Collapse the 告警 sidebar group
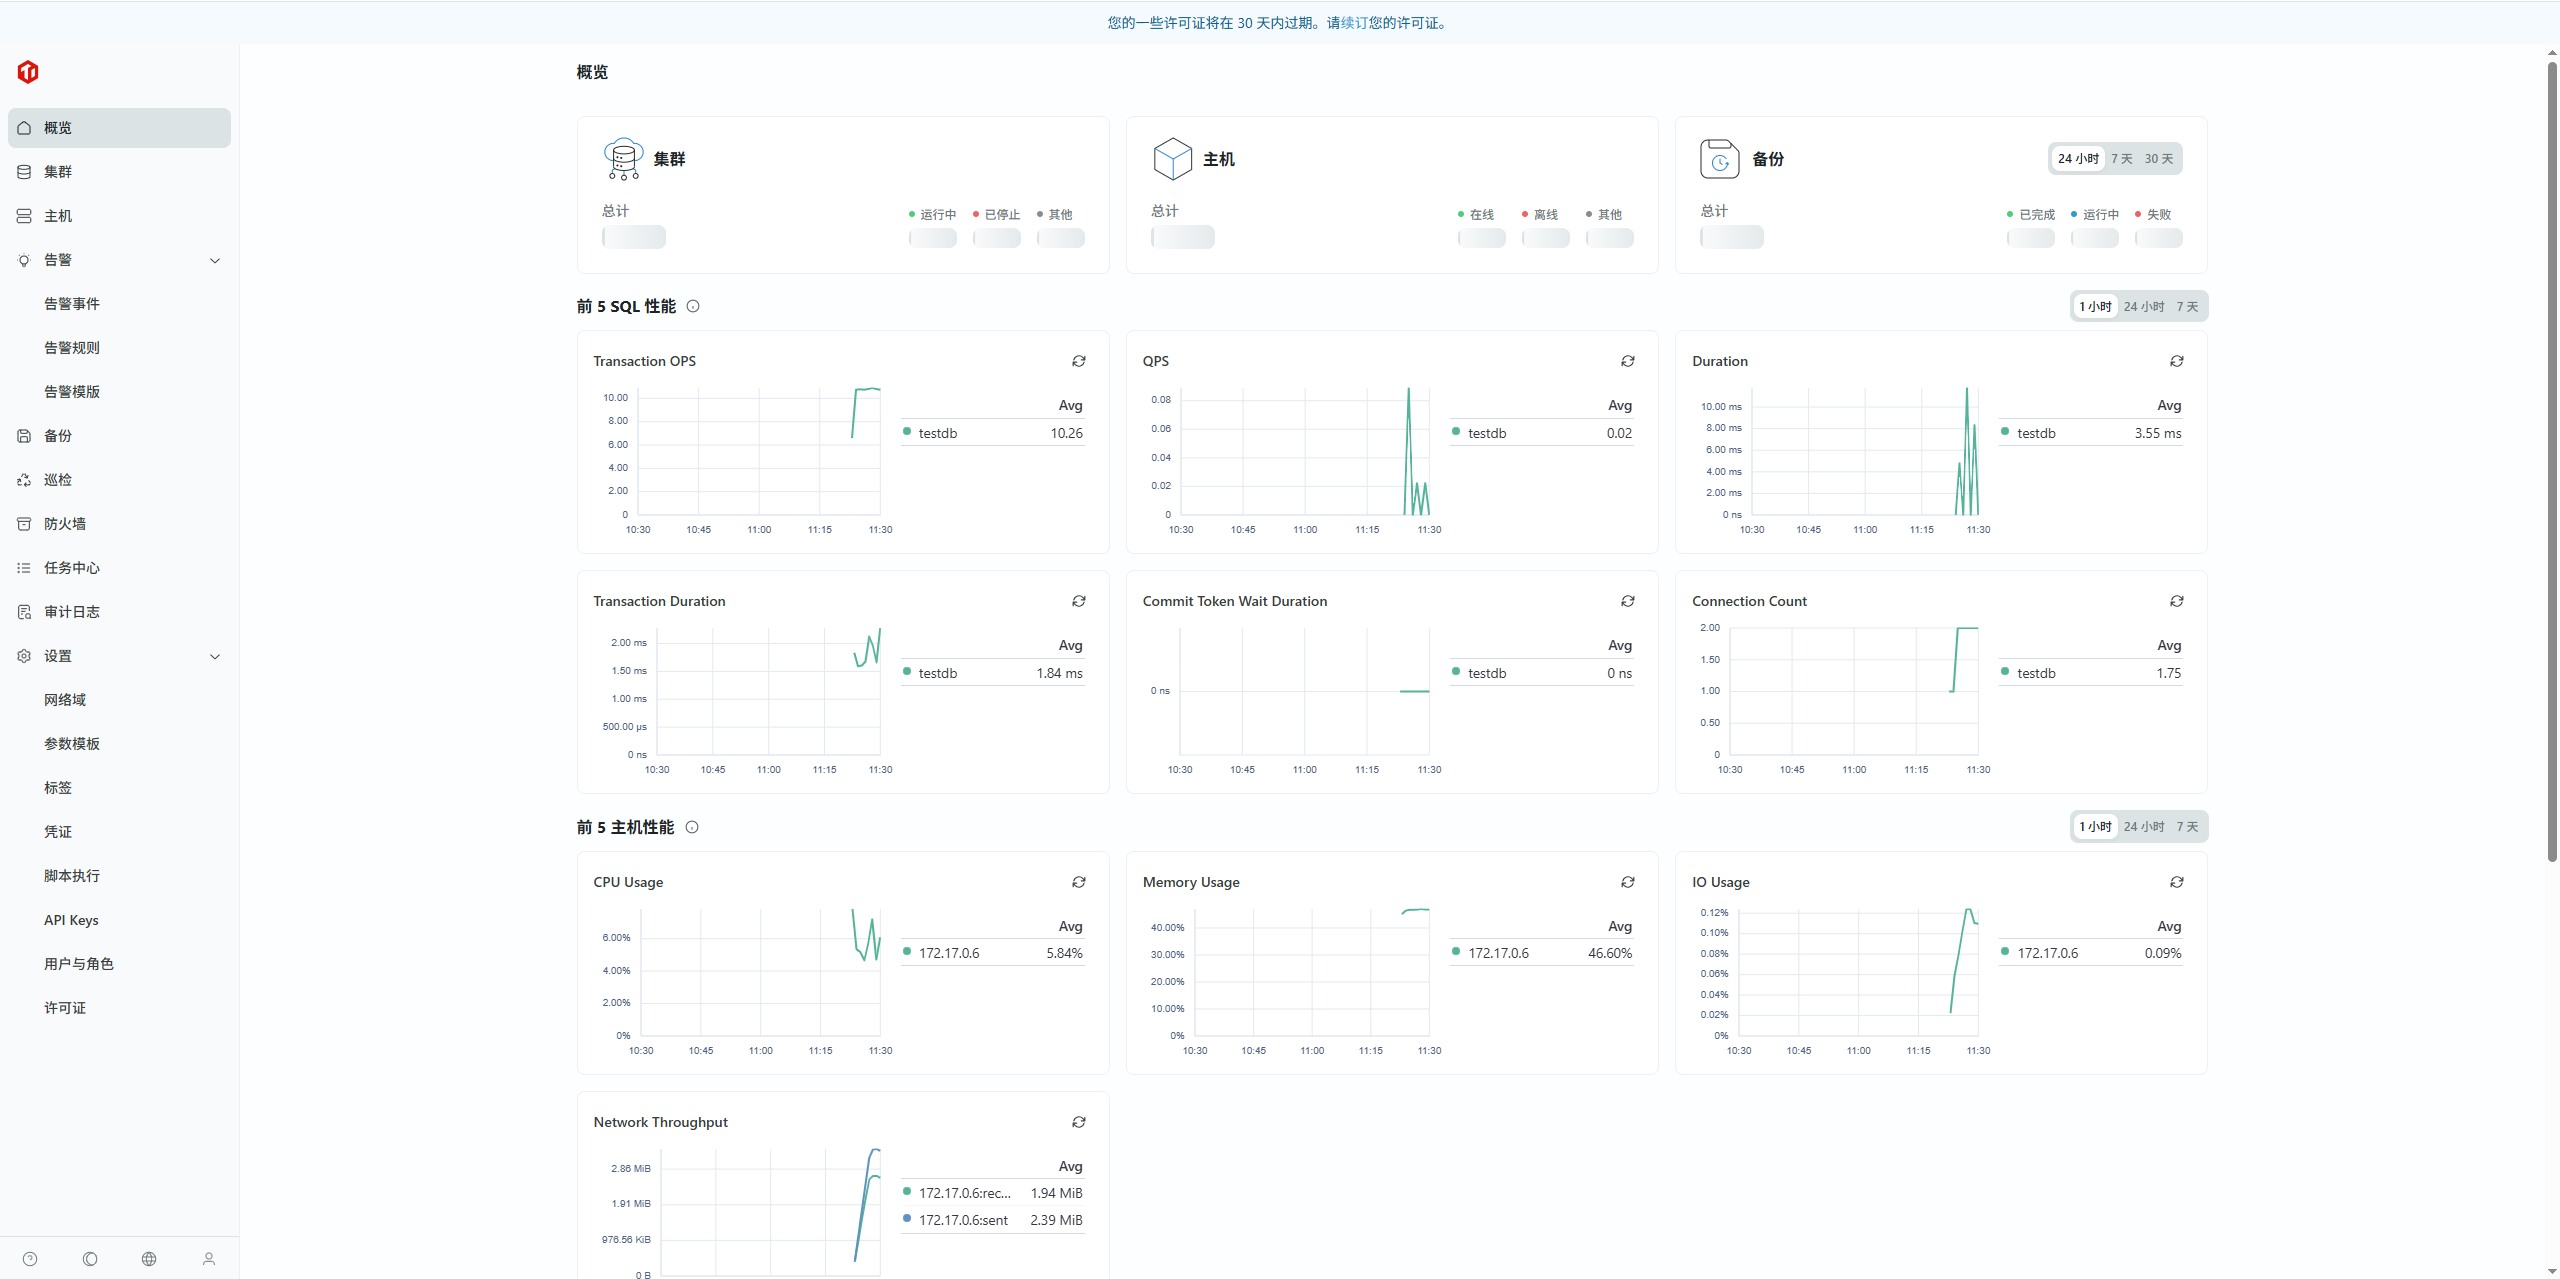Screen dimensions: 2560x1279 (214, 260)
